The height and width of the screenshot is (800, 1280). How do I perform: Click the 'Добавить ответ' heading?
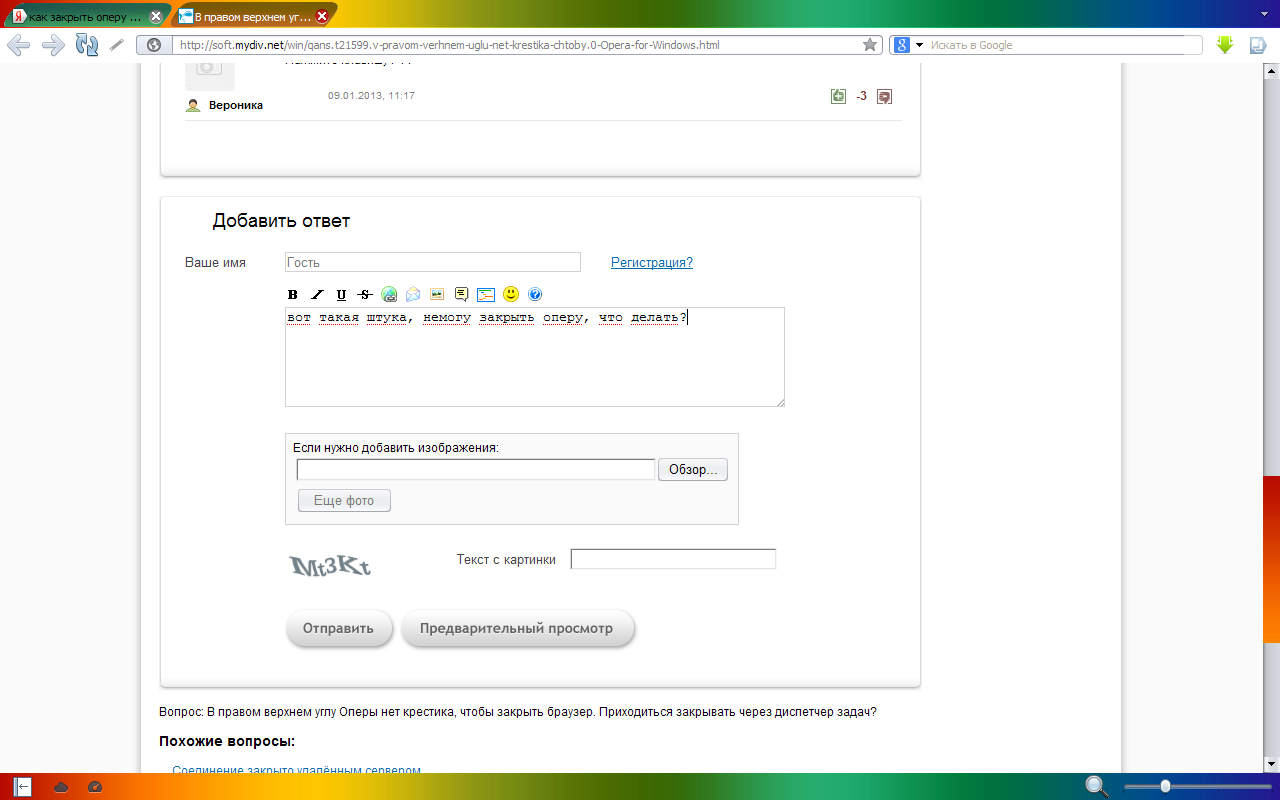(281, 221)
